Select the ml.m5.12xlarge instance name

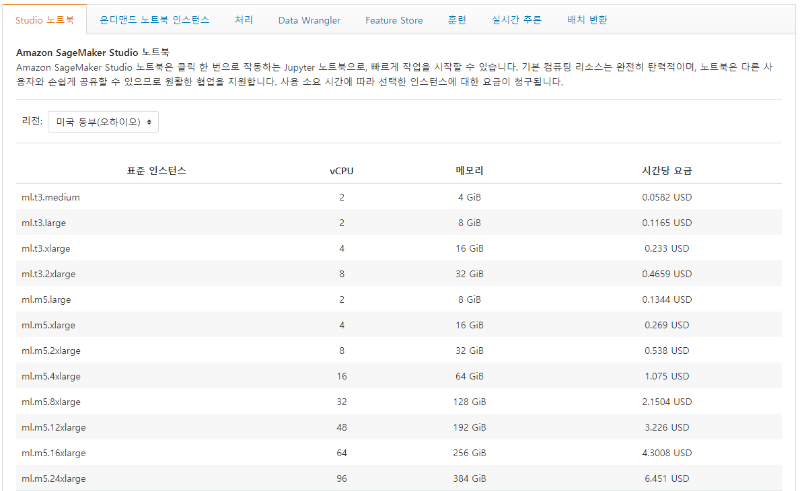point(54,427)
